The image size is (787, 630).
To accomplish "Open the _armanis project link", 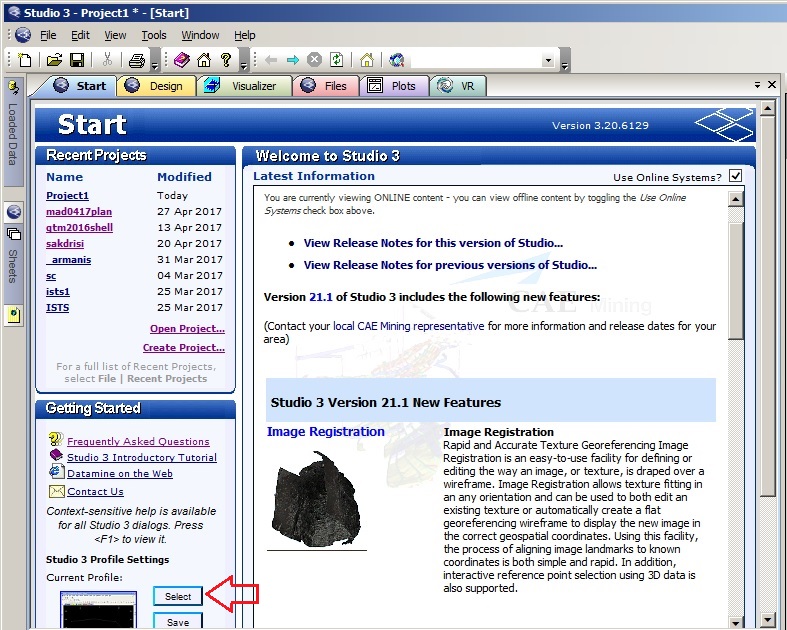I will (x=69, y=260).
